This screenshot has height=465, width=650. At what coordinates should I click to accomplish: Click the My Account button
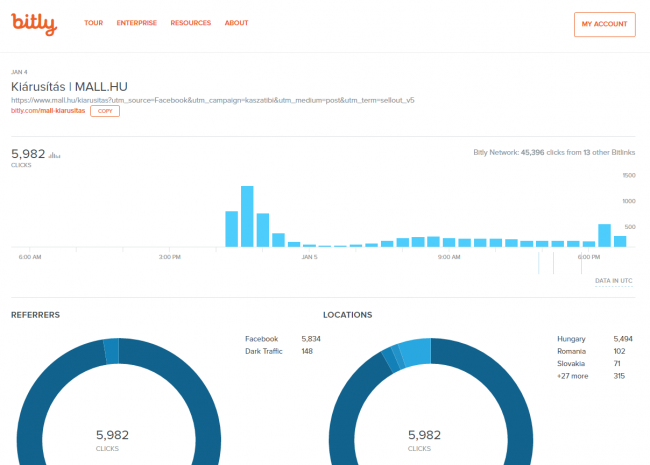(604, 24)
